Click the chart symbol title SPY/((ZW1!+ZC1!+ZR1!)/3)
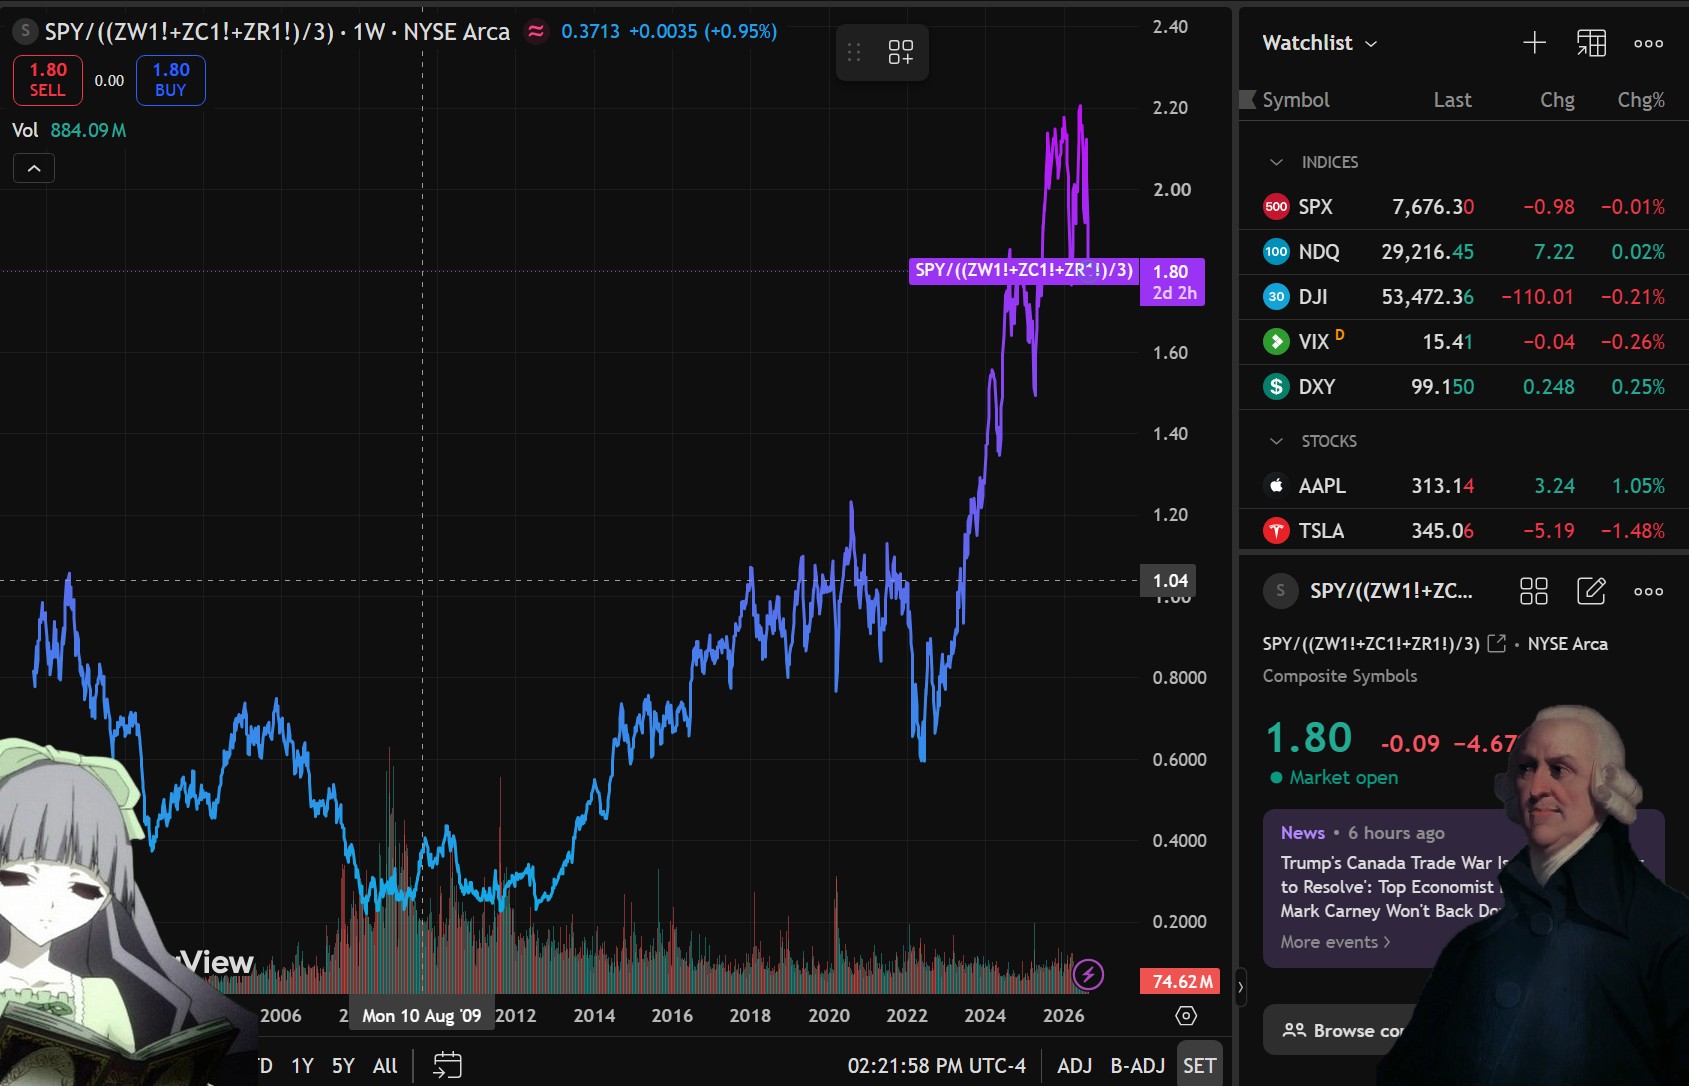1689x1086 pixels. [x=189, y=32]
